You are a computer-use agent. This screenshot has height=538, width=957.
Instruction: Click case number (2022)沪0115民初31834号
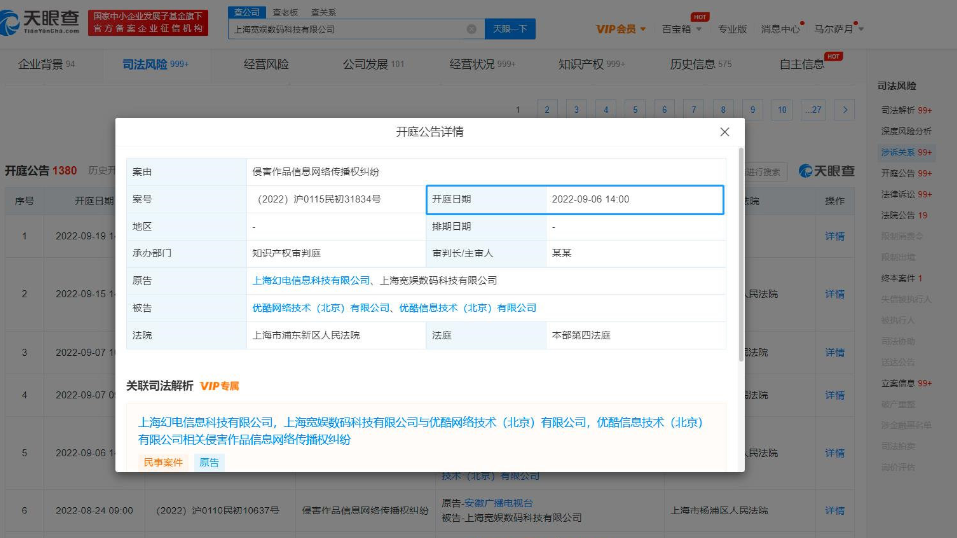click(x=317, y=199)
